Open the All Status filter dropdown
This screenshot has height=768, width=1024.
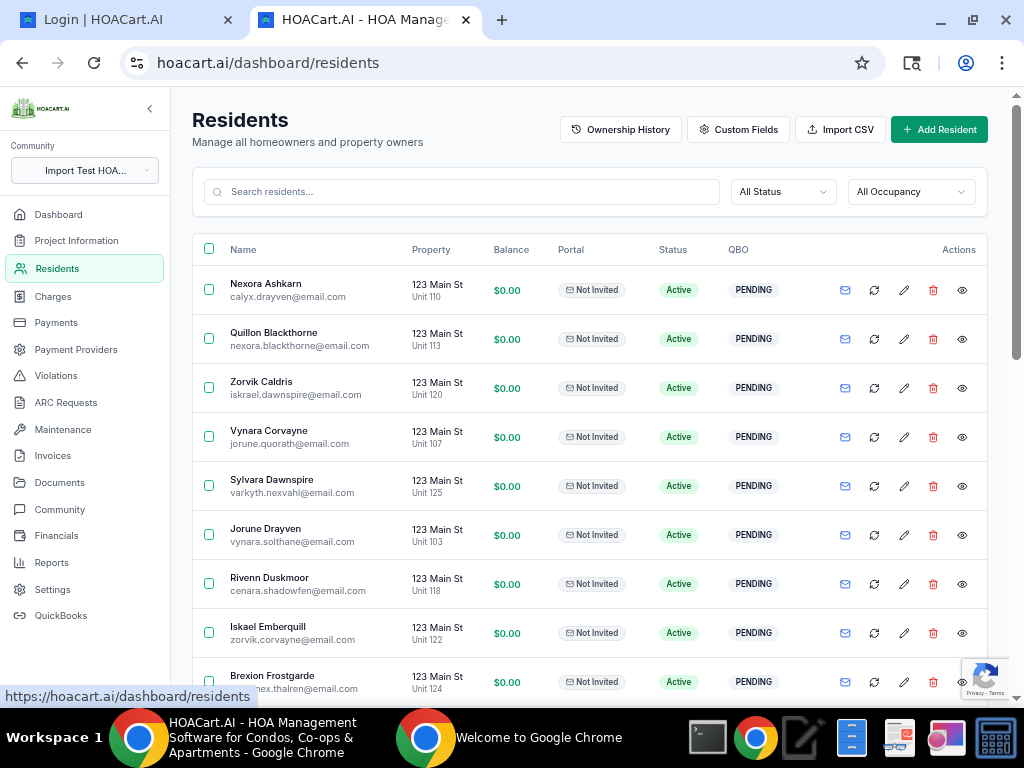[783, 191]
